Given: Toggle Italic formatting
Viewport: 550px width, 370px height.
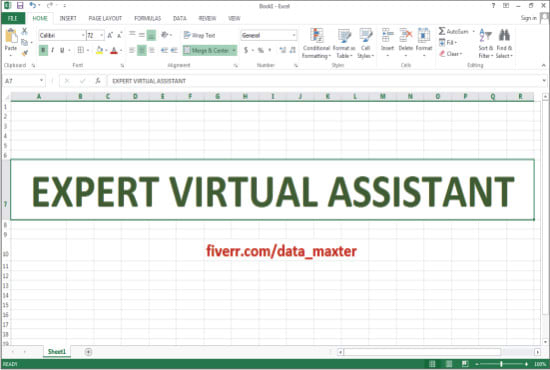Looking at the screenshot, I should [53, 50].
